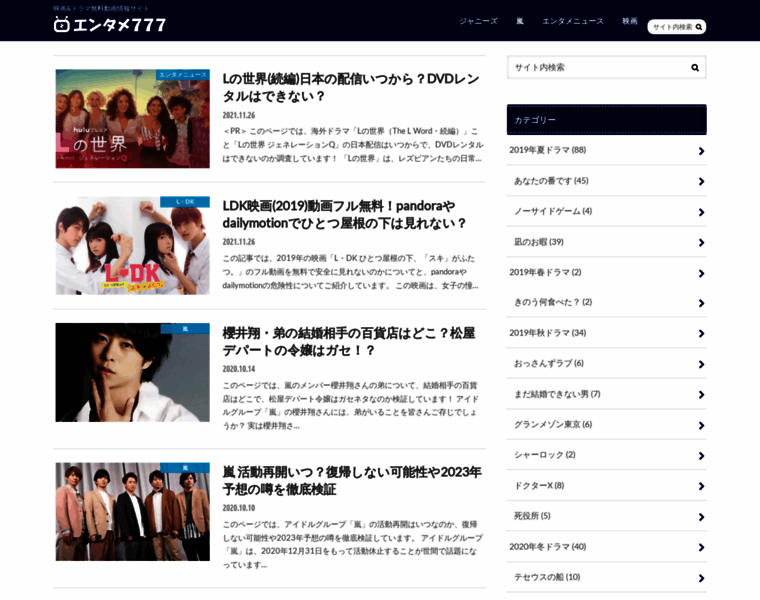Open category 2019年秋ドラマ (34)
The image size is (760, 600).
(547, 333)
